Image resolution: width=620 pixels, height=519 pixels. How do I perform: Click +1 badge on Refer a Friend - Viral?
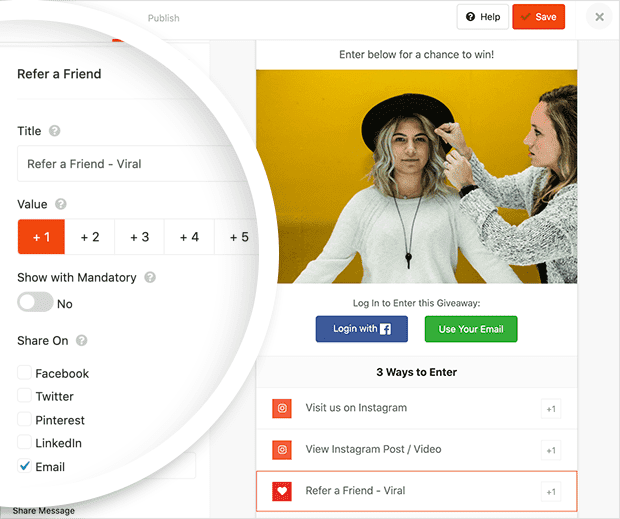click(551, 492)
